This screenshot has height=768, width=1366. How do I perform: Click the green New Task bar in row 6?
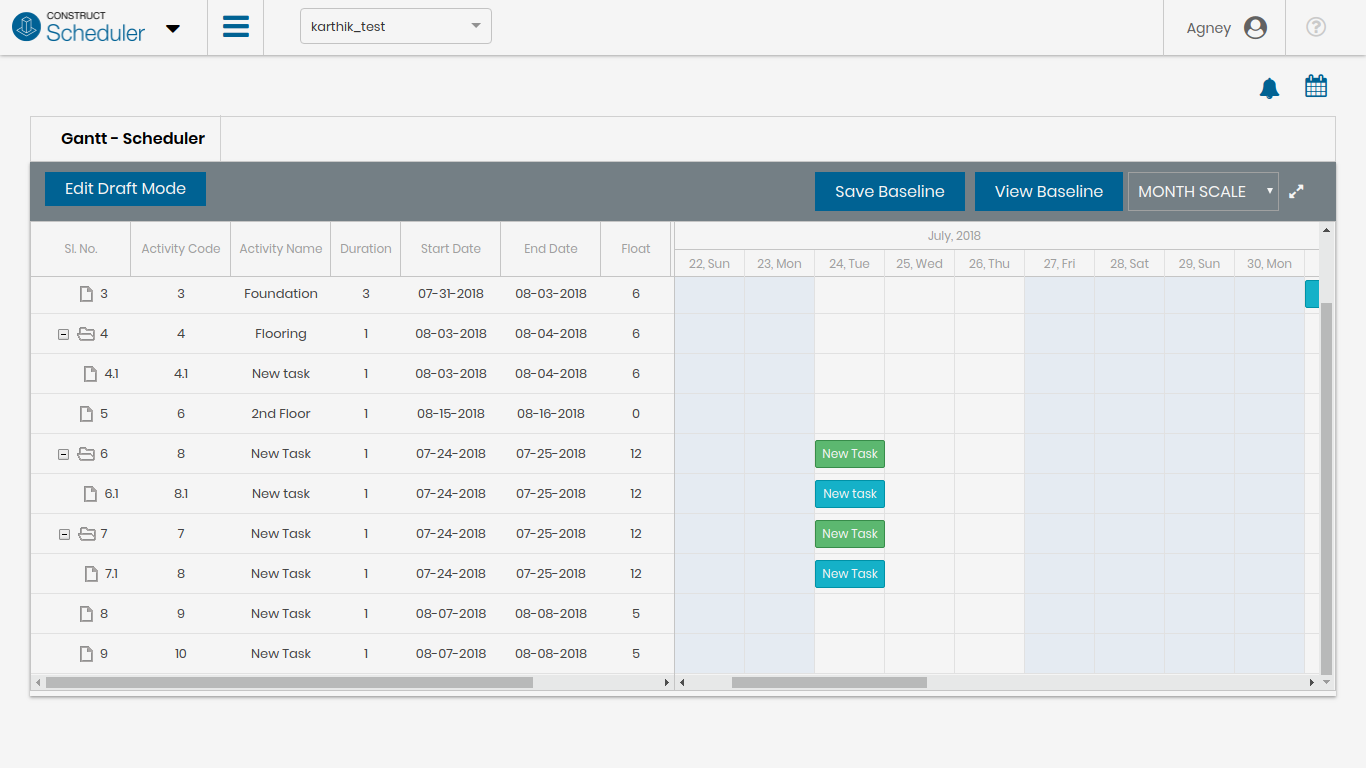(x=850, y=454)
